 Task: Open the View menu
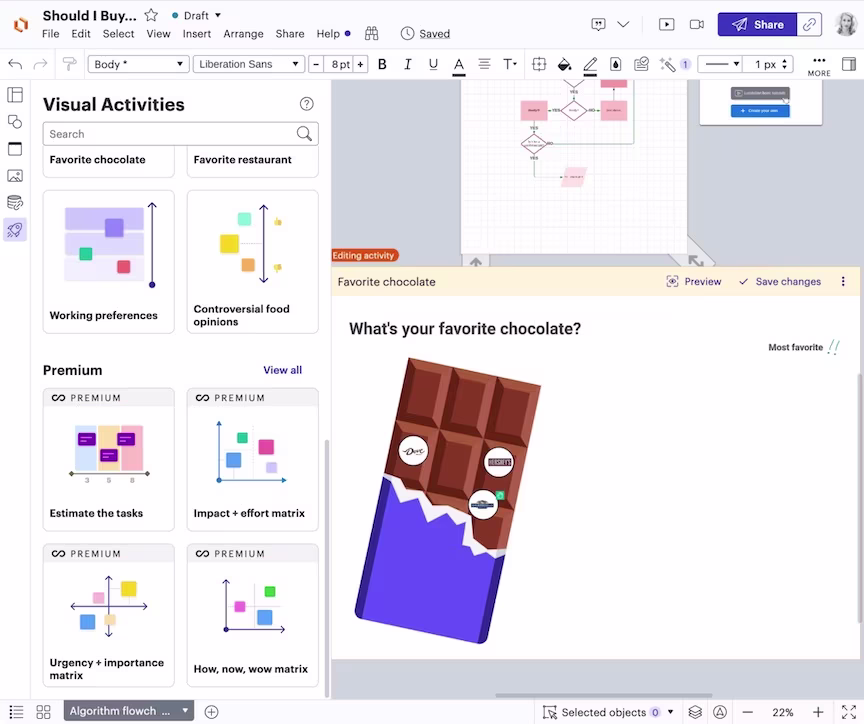tap(158, 34)
